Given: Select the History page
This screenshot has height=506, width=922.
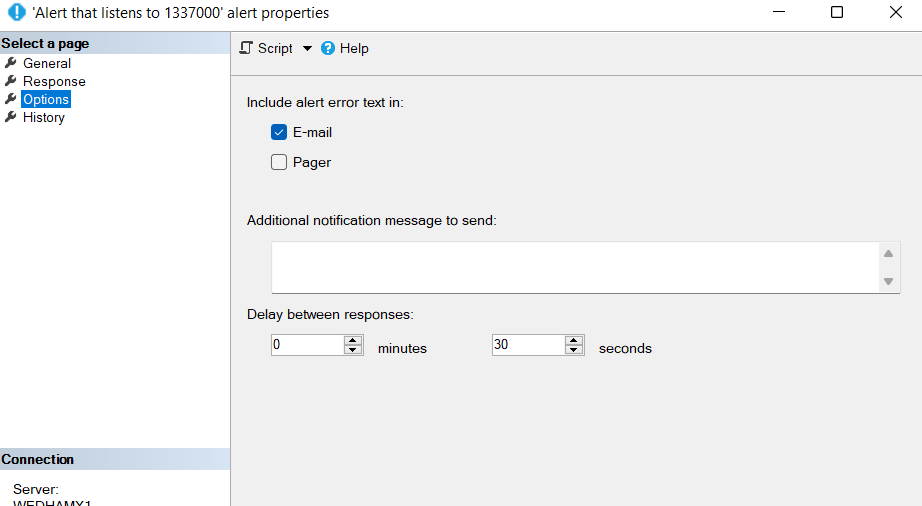Looking at the screenshot, I should (x=44, y=117).
